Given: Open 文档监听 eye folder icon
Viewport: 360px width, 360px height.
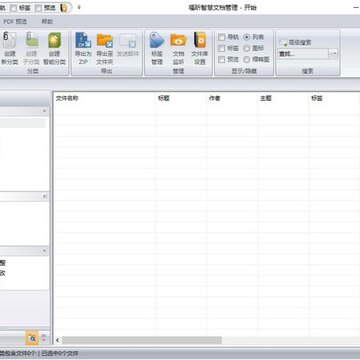Looking at the screenshot, I should 178,40.
